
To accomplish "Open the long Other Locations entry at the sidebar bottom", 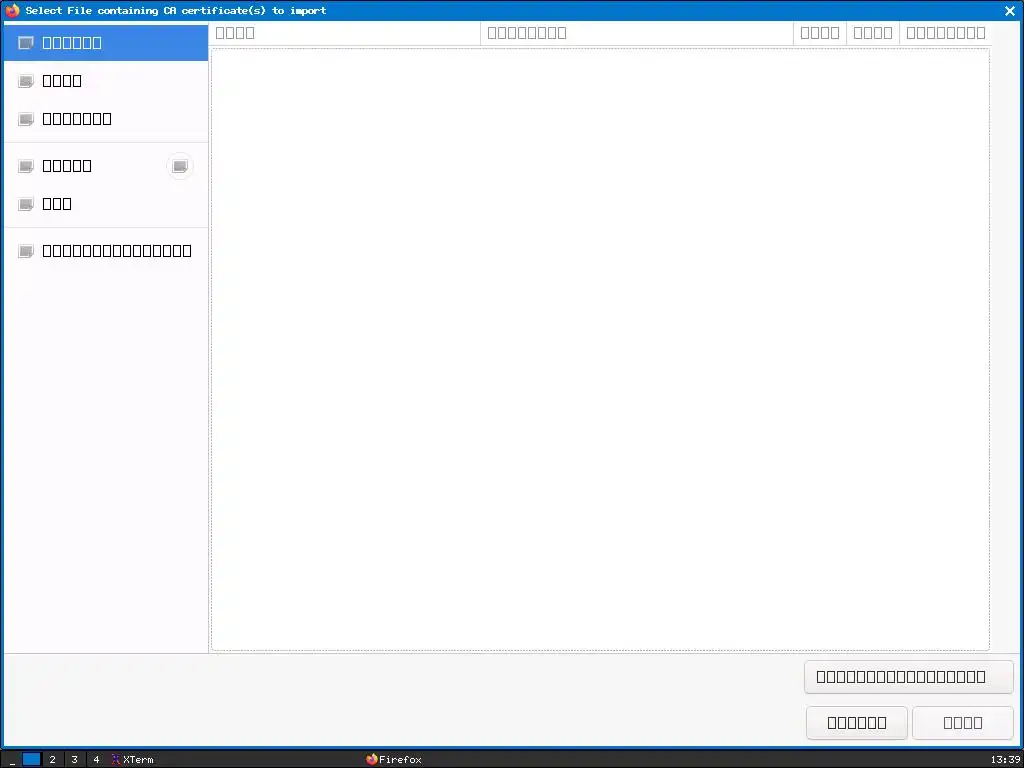I will [117, 251].
